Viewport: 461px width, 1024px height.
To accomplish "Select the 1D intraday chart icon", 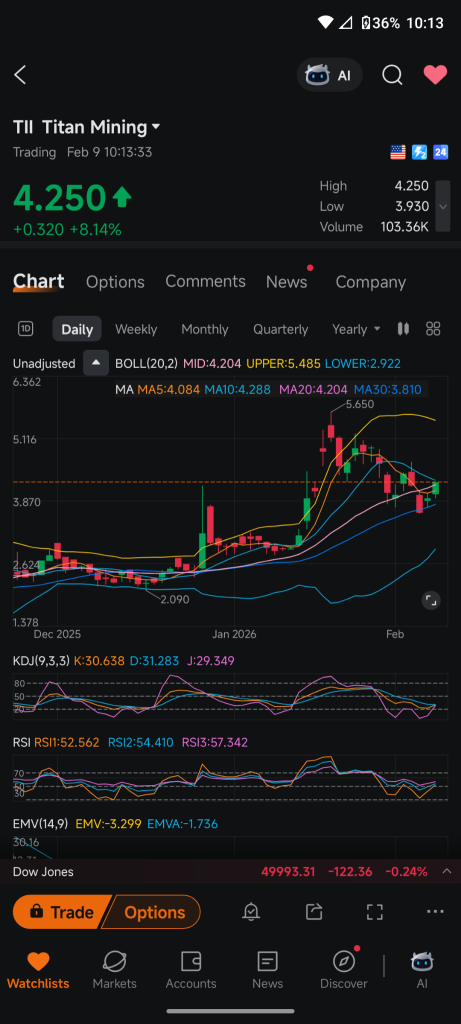I will (25, 328).
